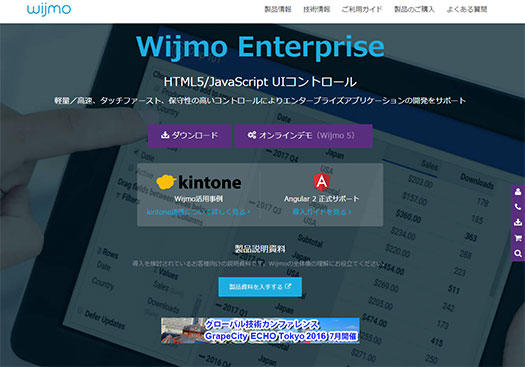Open the オンラインデモ (Wijmo 5) button
Screen dimensions: 525x367
tap(303, 136)
